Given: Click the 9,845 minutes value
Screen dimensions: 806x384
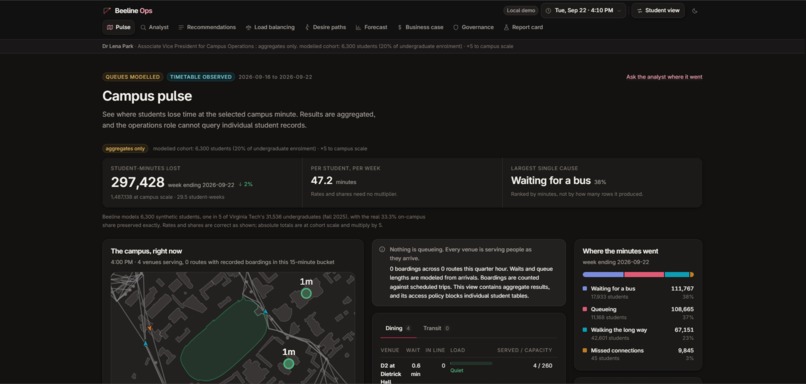Looking at the screenshot, I should tap(686, 351).
